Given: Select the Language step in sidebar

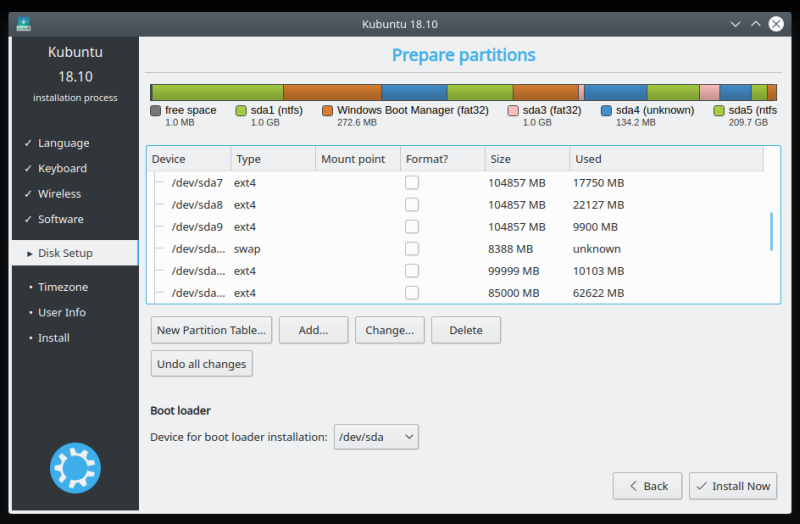Looking at the screenshot, I should [63, 143].
